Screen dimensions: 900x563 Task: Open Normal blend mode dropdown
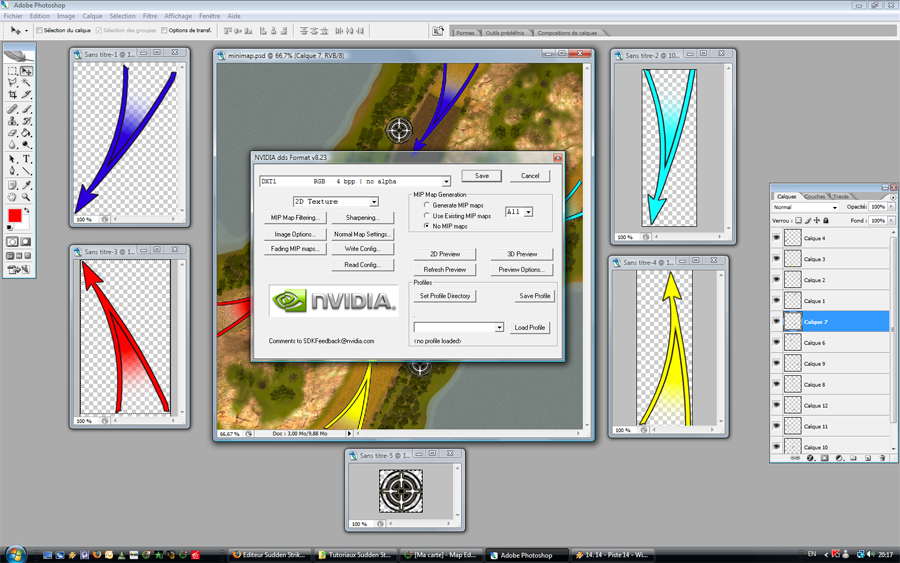[805, 207]
